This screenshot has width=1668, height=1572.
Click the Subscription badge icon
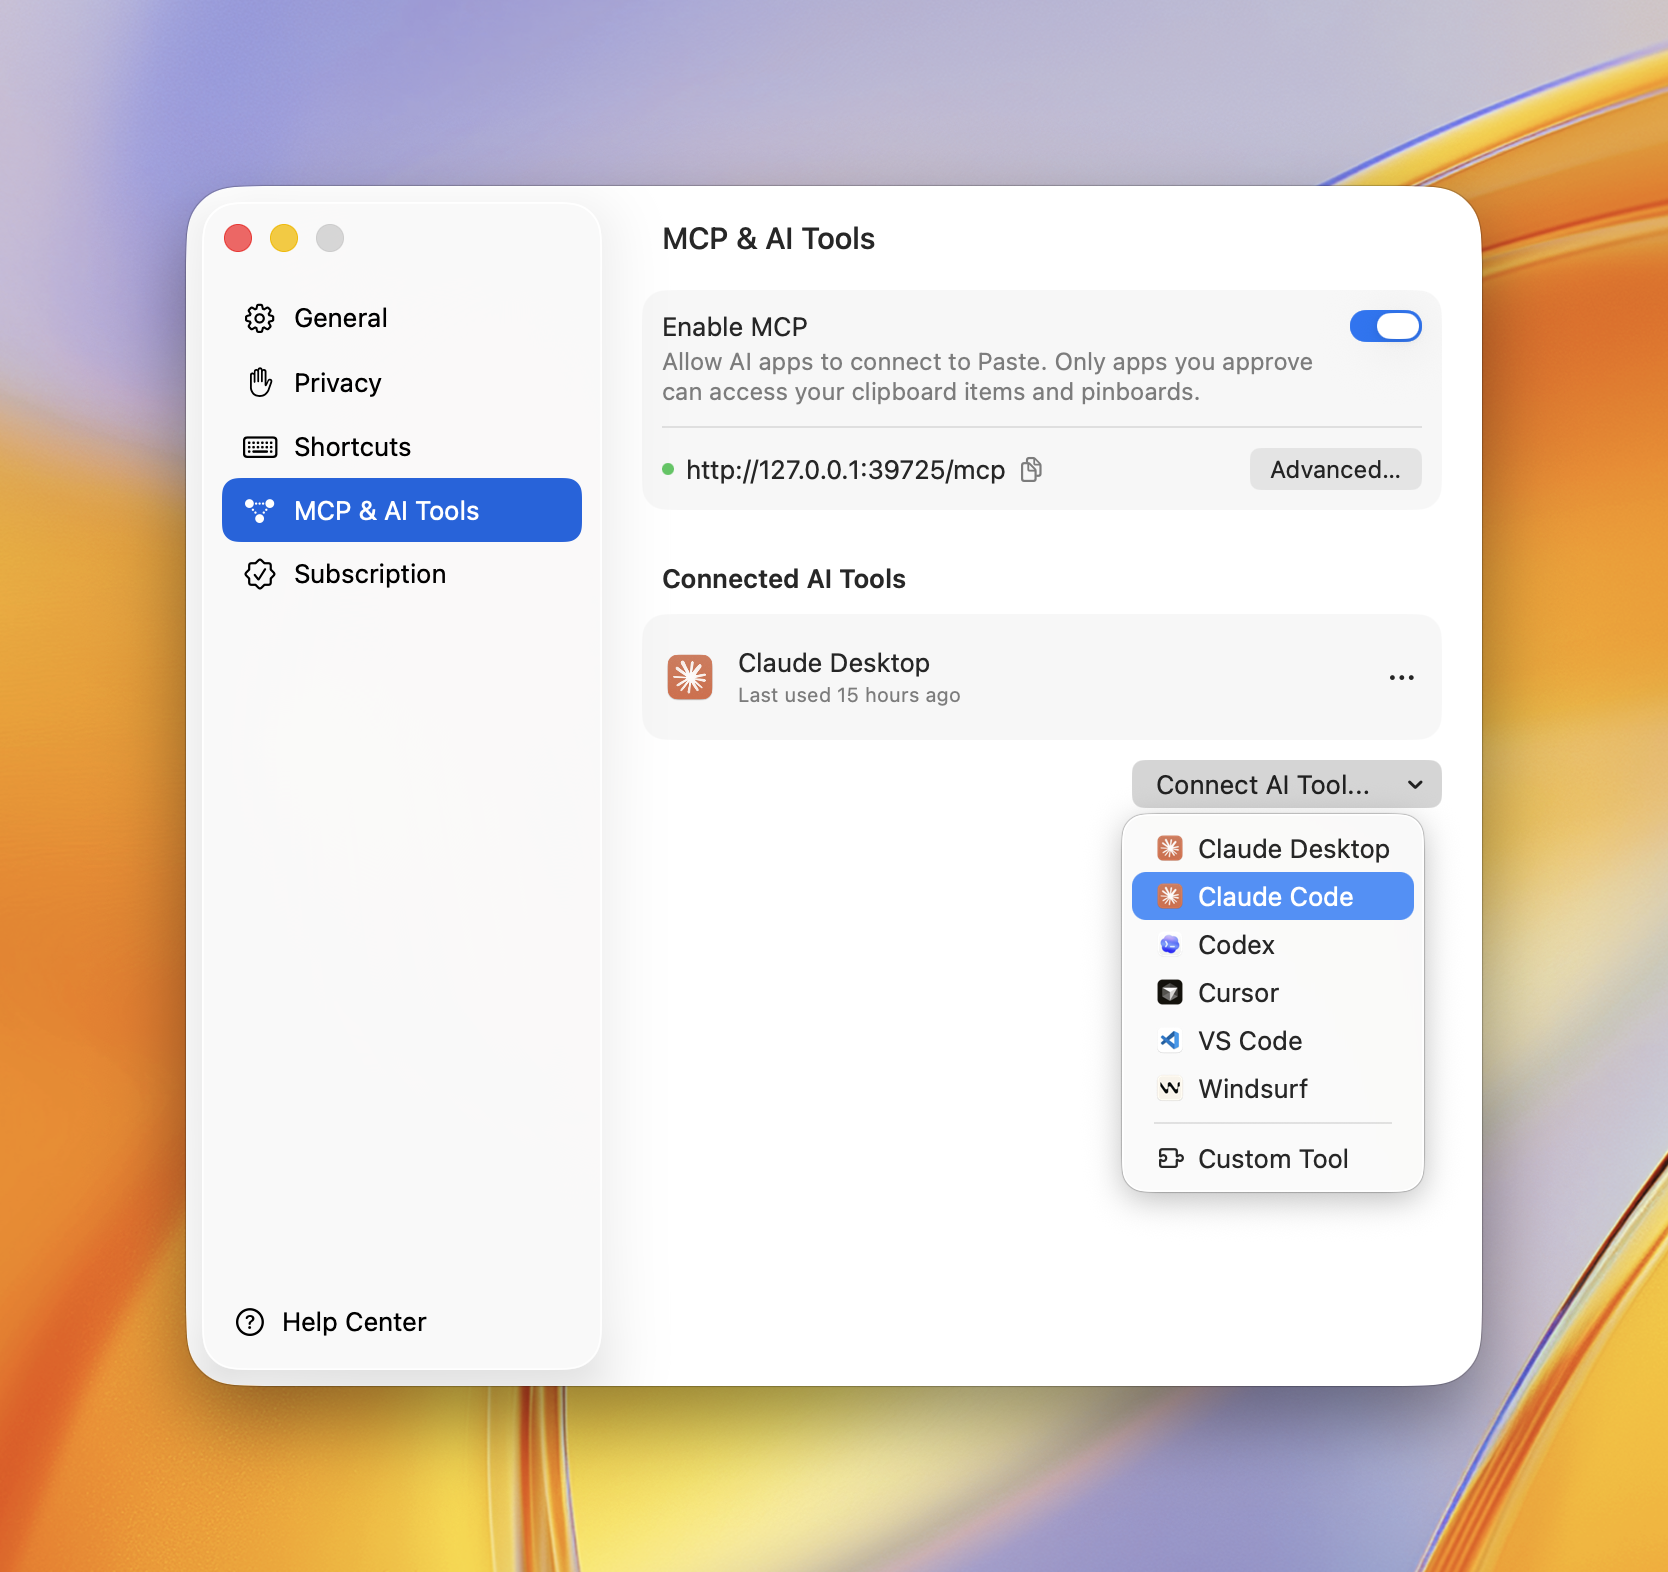coord(260,574)
